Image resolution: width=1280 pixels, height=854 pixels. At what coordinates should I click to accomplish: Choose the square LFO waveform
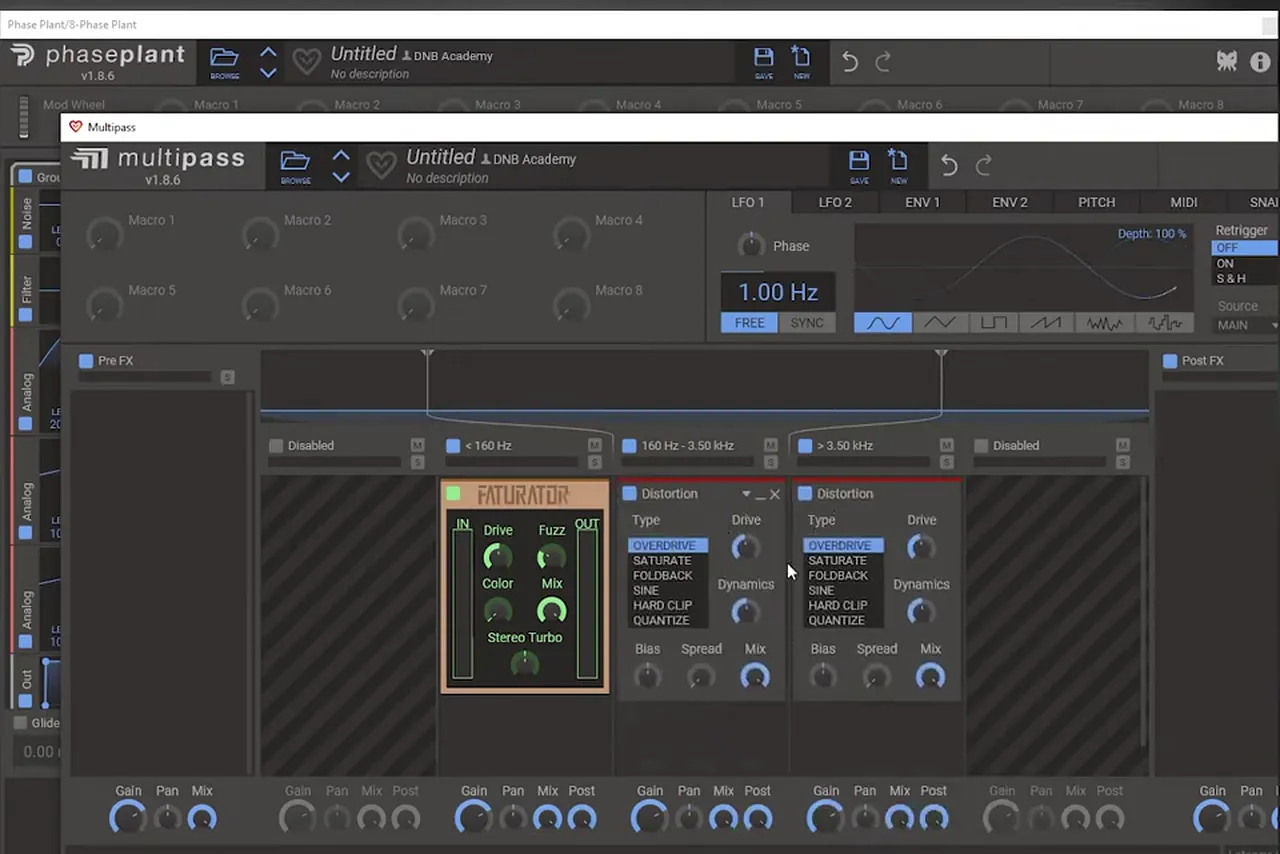pyautogui.click(x=993, y=323)
